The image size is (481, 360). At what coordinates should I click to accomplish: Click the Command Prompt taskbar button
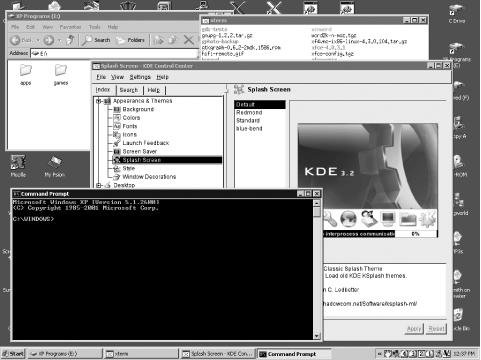coord(294,354)
